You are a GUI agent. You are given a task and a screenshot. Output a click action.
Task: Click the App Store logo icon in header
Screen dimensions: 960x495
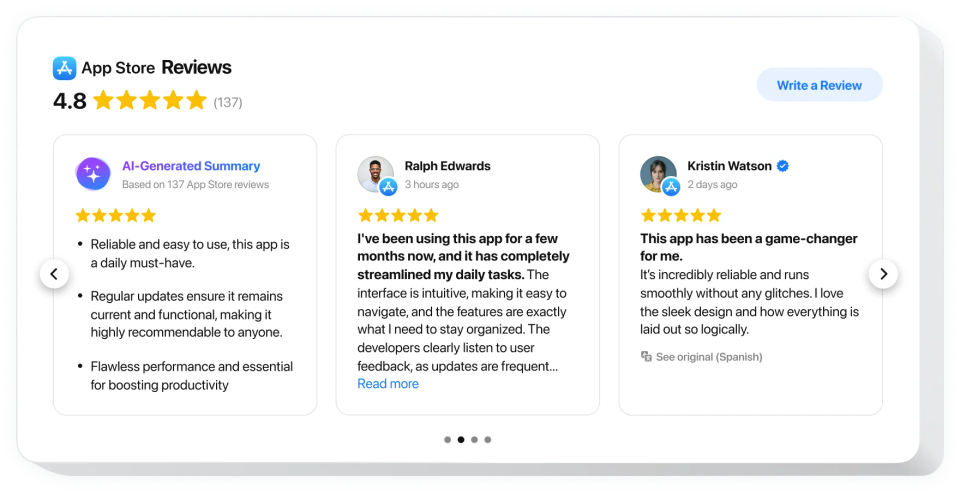point(64,68)
